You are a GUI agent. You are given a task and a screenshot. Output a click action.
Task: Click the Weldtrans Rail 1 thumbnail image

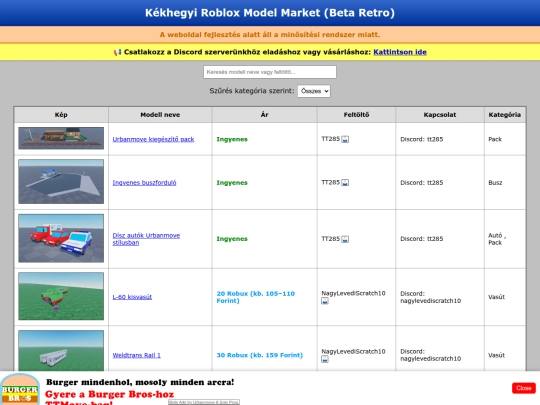[x=61, y=351]
